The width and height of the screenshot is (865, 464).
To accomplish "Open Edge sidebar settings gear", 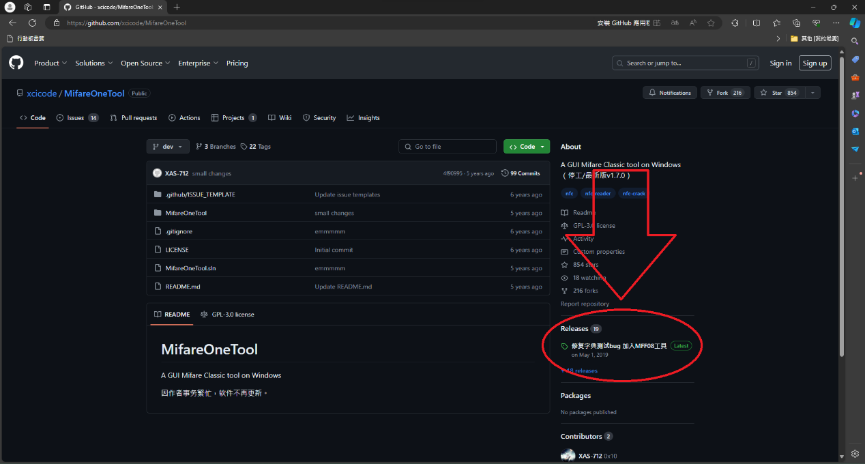I will tap(855, 454).
